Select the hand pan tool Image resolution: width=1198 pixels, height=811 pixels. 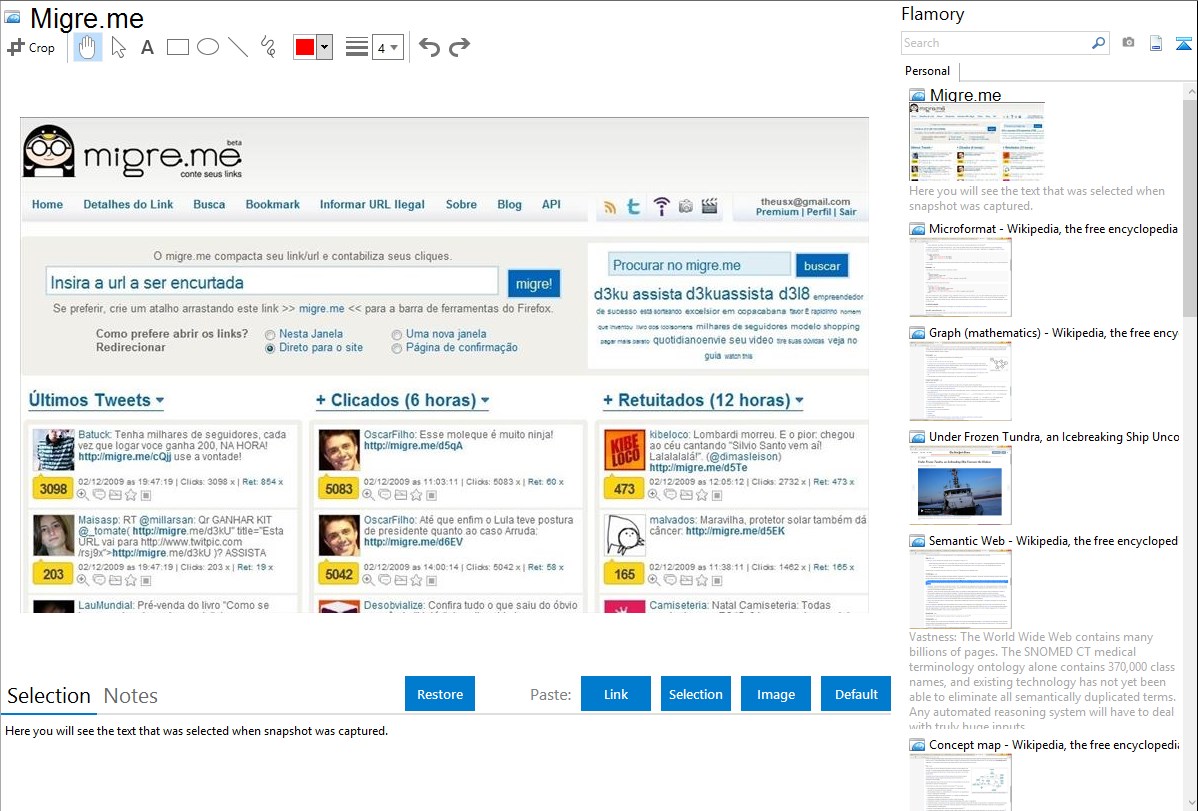87,47
